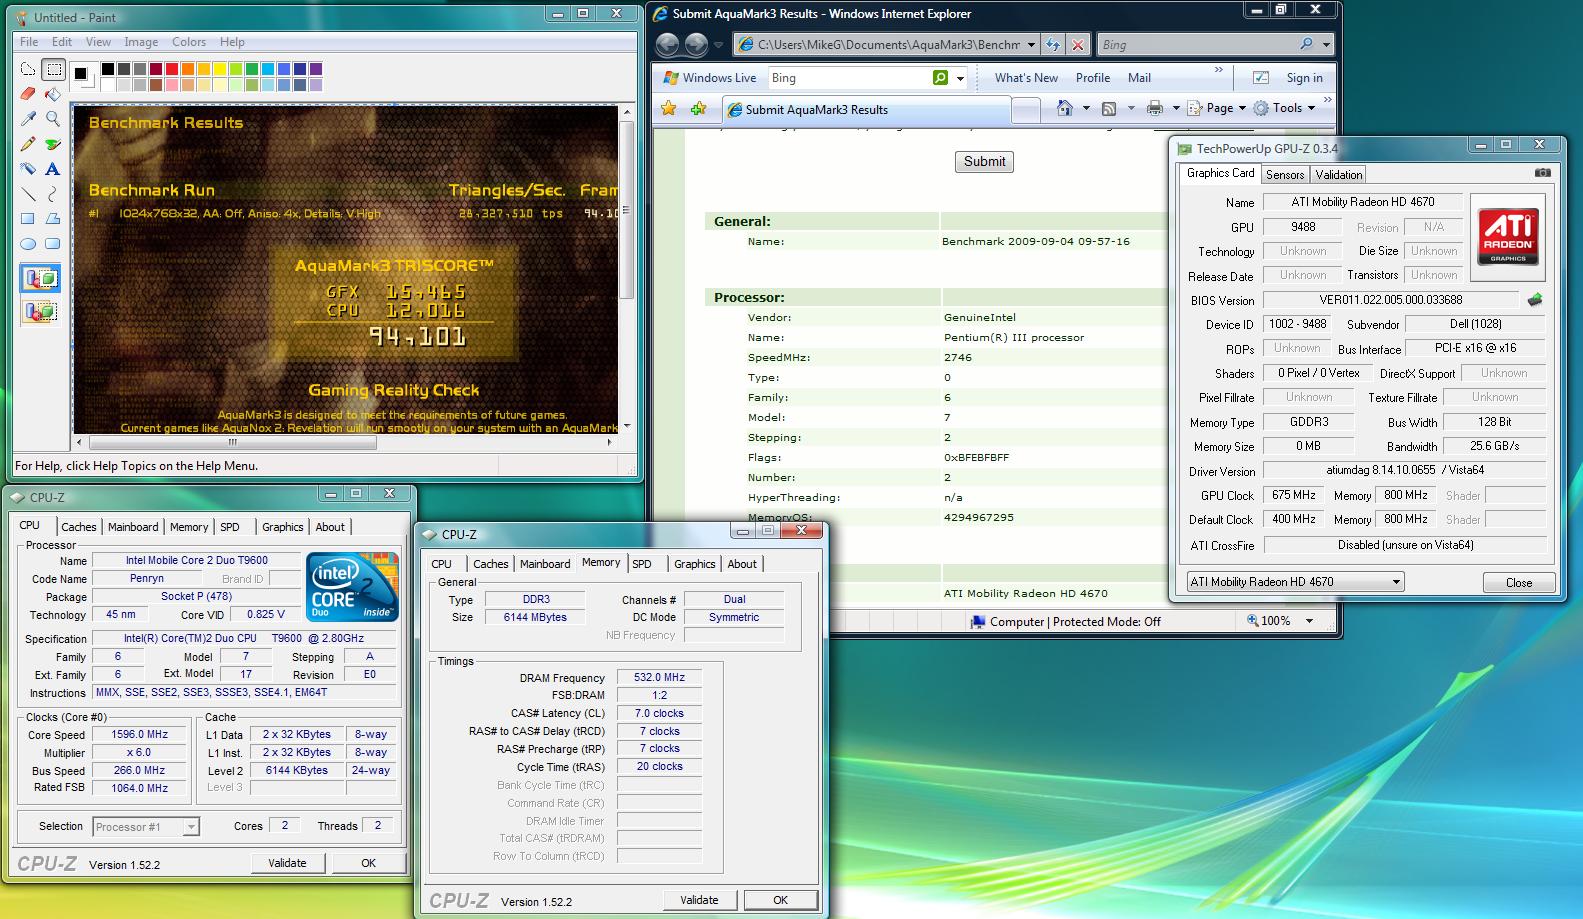Open the Print options dropdown arrow
Screen dimensions: 1583x919
point(1176,108)
